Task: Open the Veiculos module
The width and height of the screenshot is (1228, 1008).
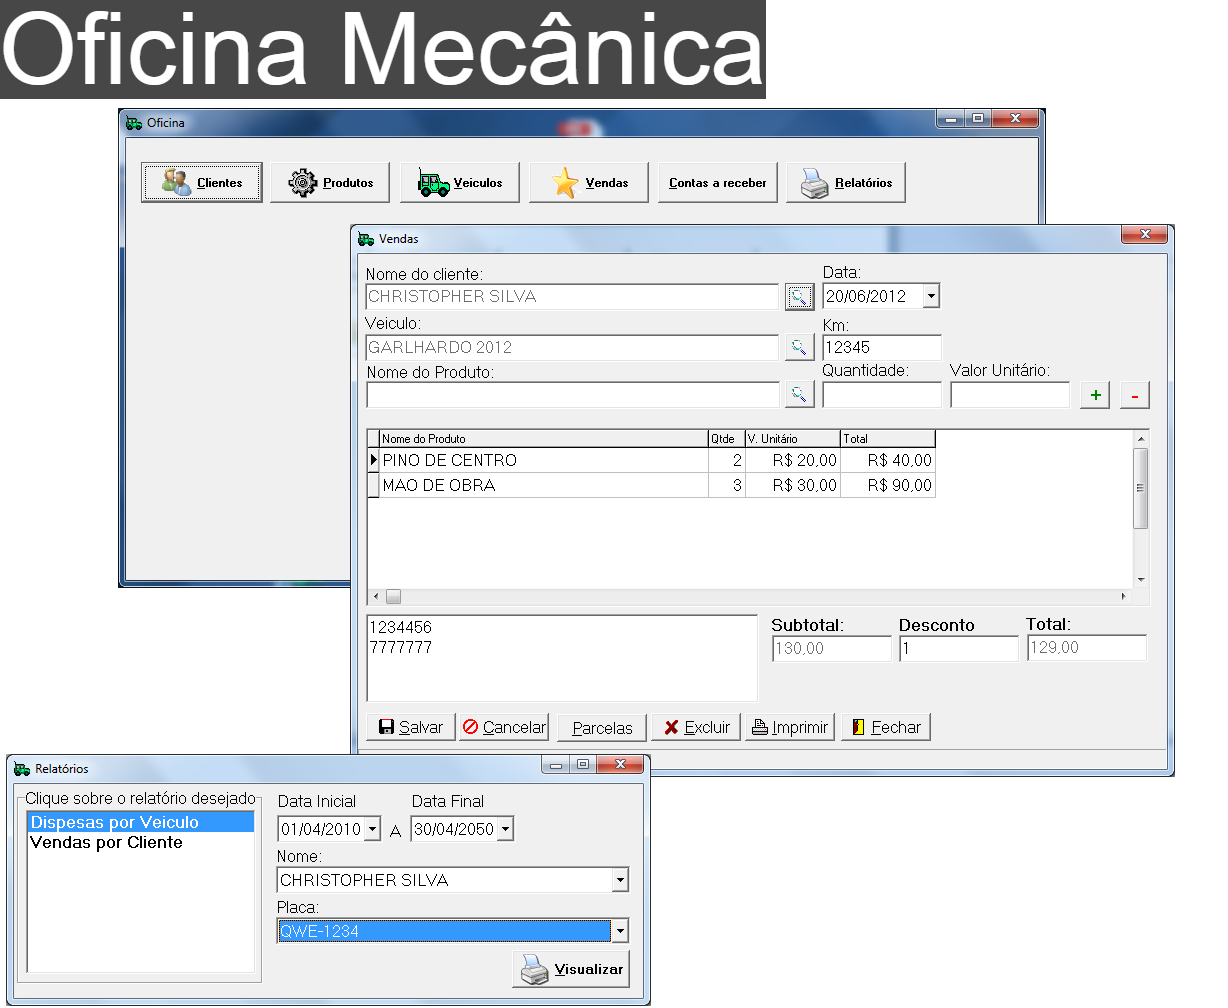Action: pyautogui.click(x=459, y=183)
